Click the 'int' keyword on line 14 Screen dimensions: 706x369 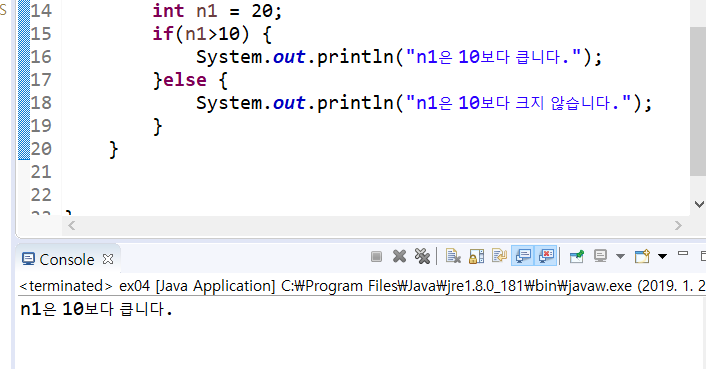tap(168, 10)
